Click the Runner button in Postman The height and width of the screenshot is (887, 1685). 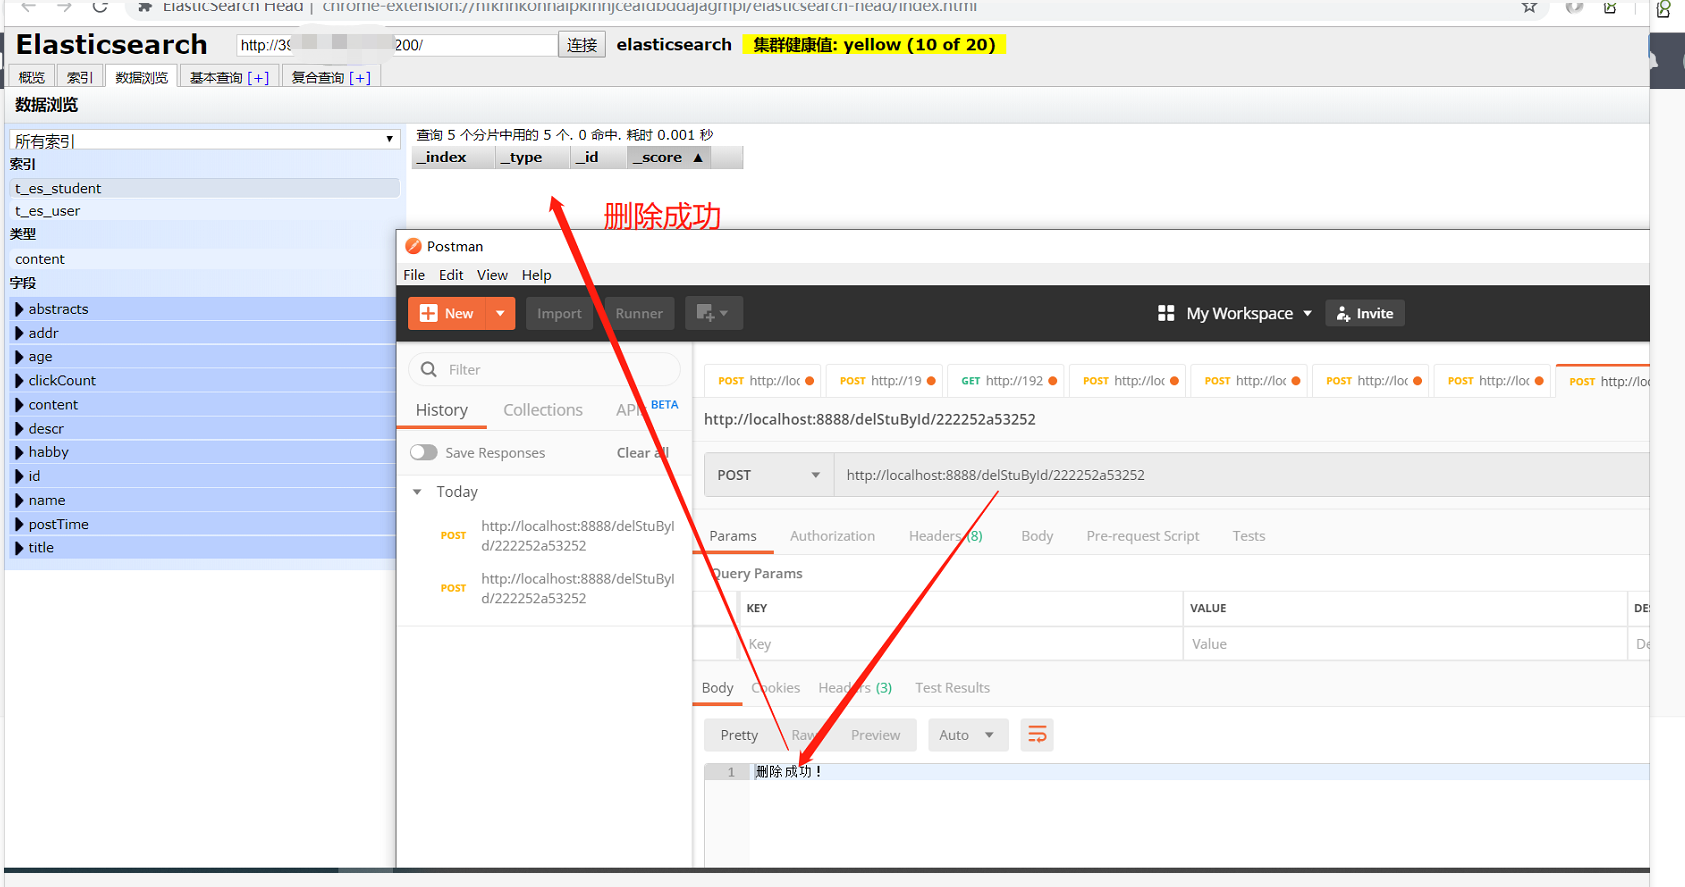[x=639, y=313]
